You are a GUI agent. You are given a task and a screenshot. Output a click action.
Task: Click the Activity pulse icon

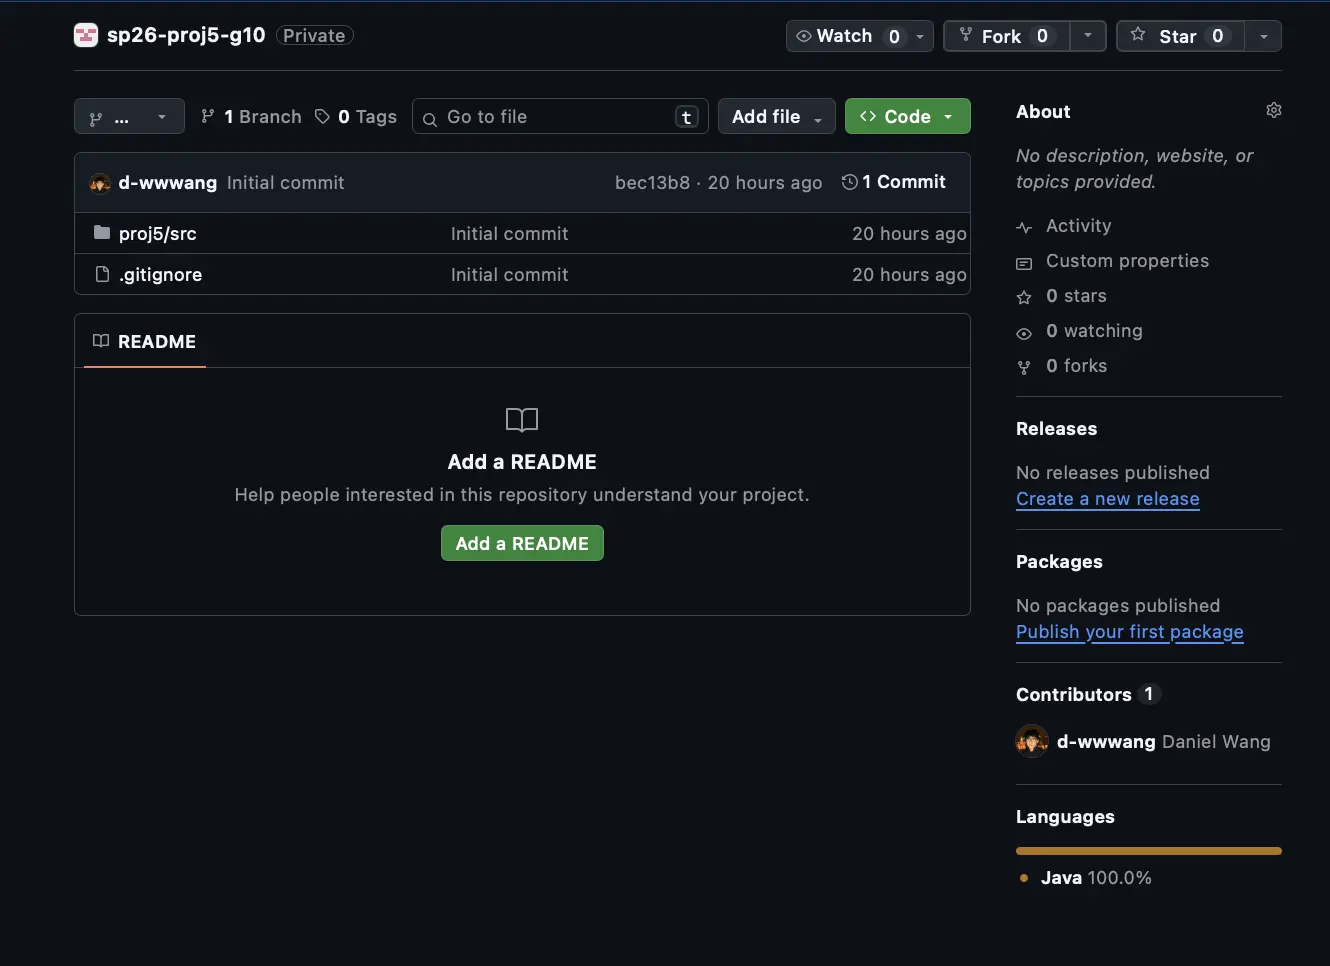click(x=1023, y=227)
